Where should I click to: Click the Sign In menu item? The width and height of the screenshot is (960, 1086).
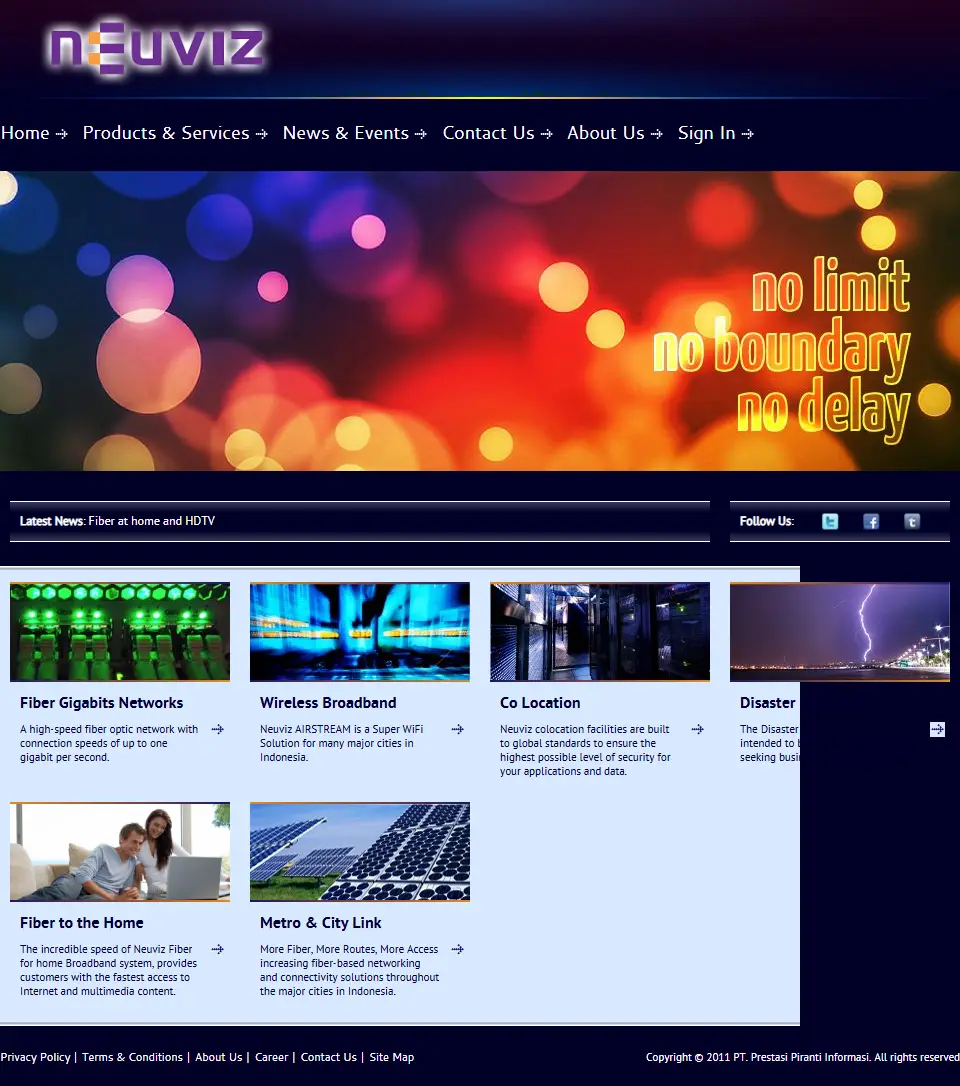(715, 133)
